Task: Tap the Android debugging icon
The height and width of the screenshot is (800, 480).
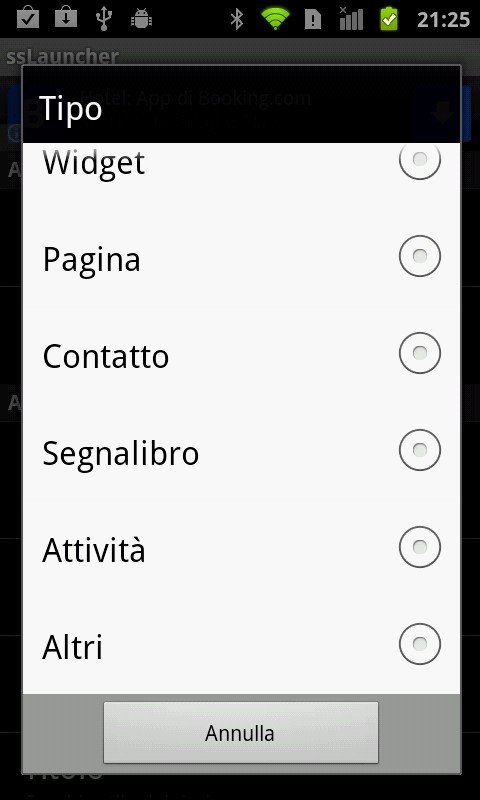Action: 141,19
